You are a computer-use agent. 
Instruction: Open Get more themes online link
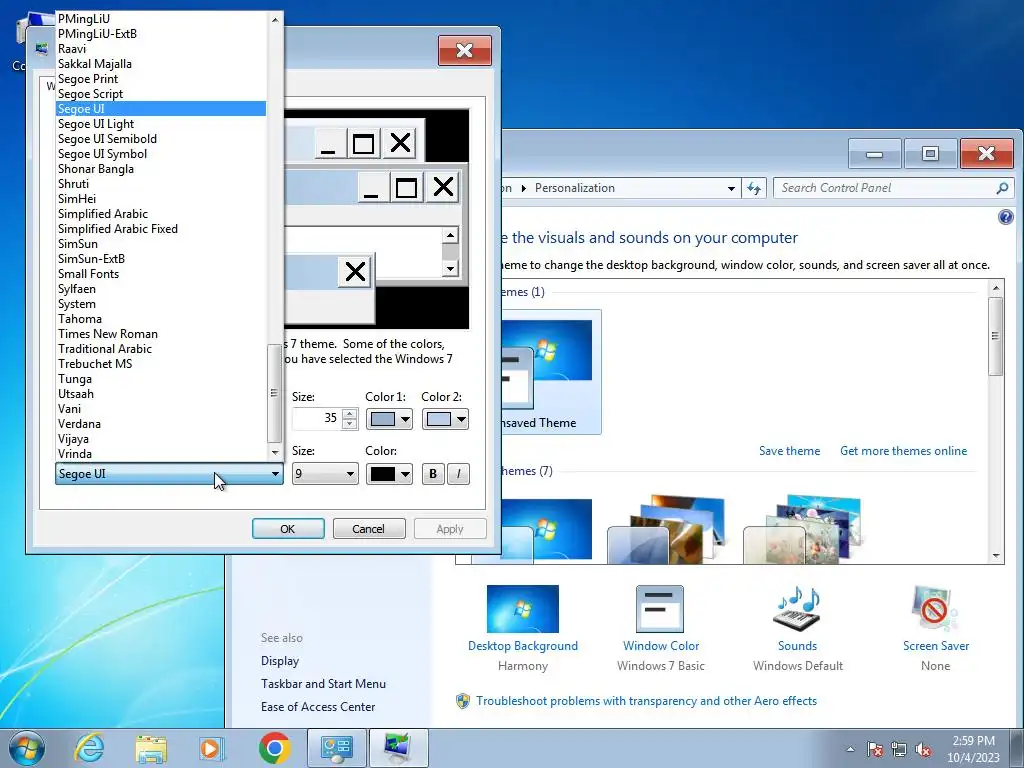coord(903,451)
